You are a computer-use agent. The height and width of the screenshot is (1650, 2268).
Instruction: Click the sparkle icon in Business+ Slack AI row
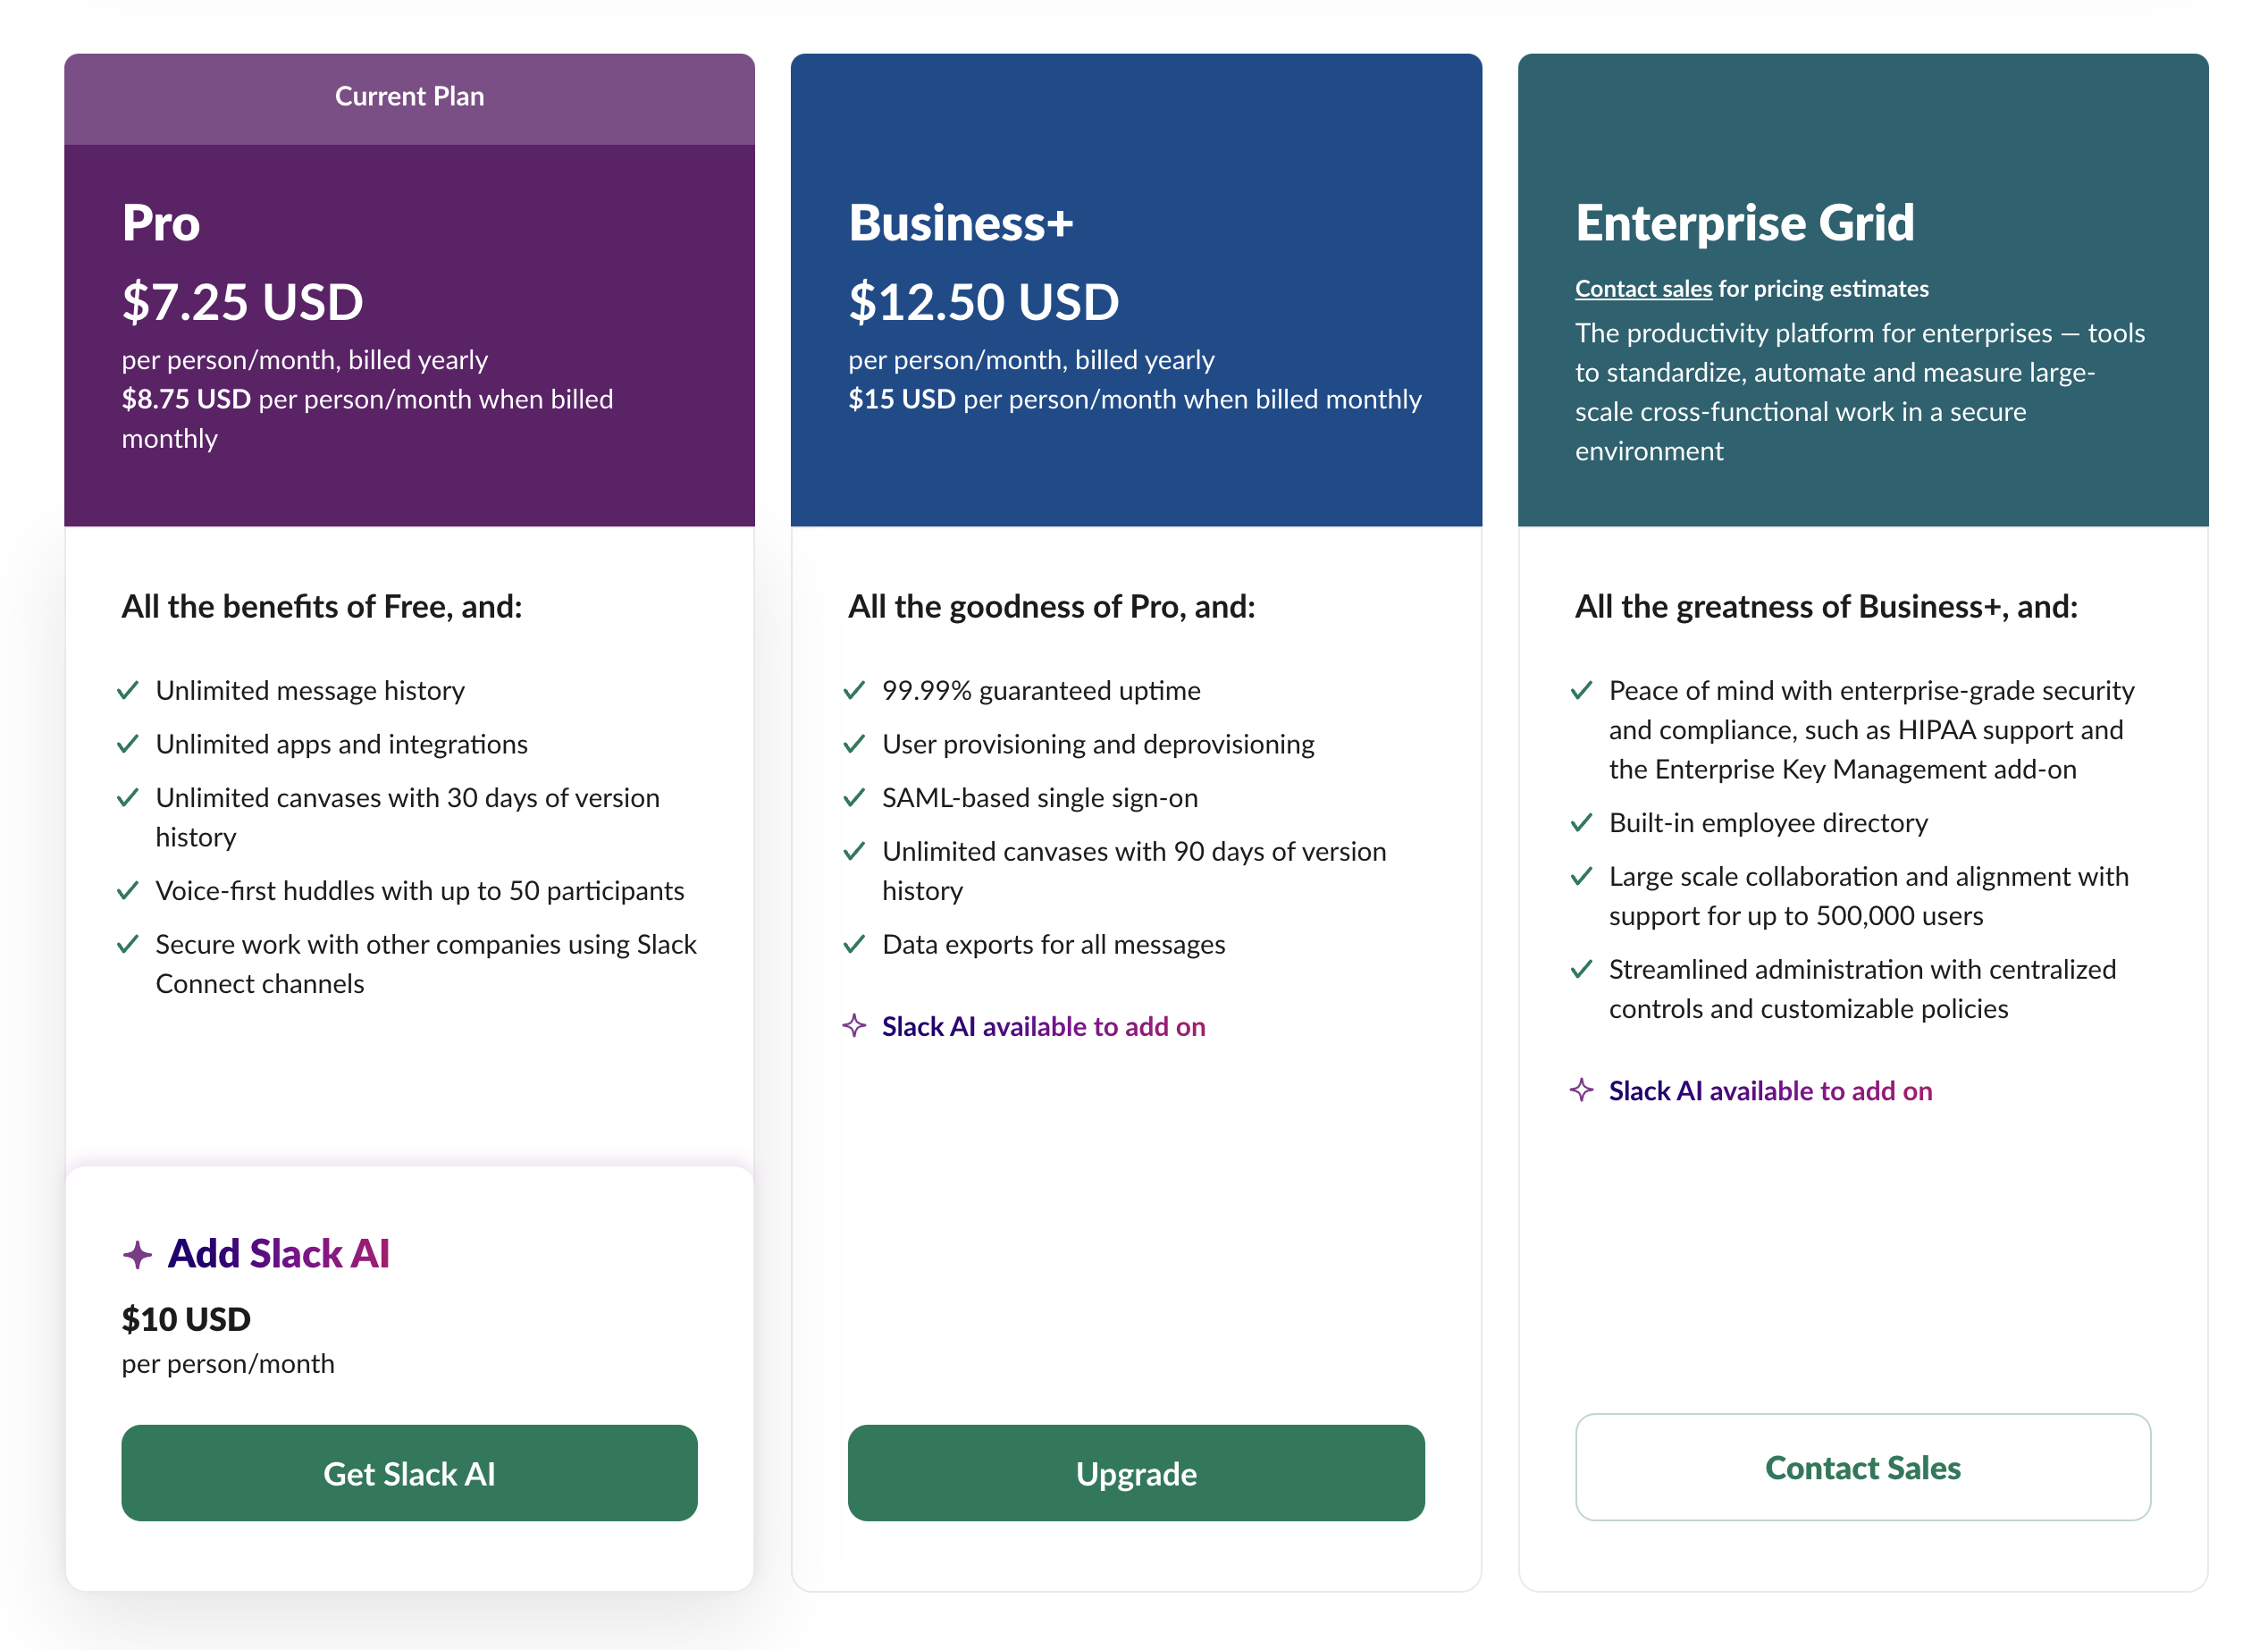(x=854, y=1026)
